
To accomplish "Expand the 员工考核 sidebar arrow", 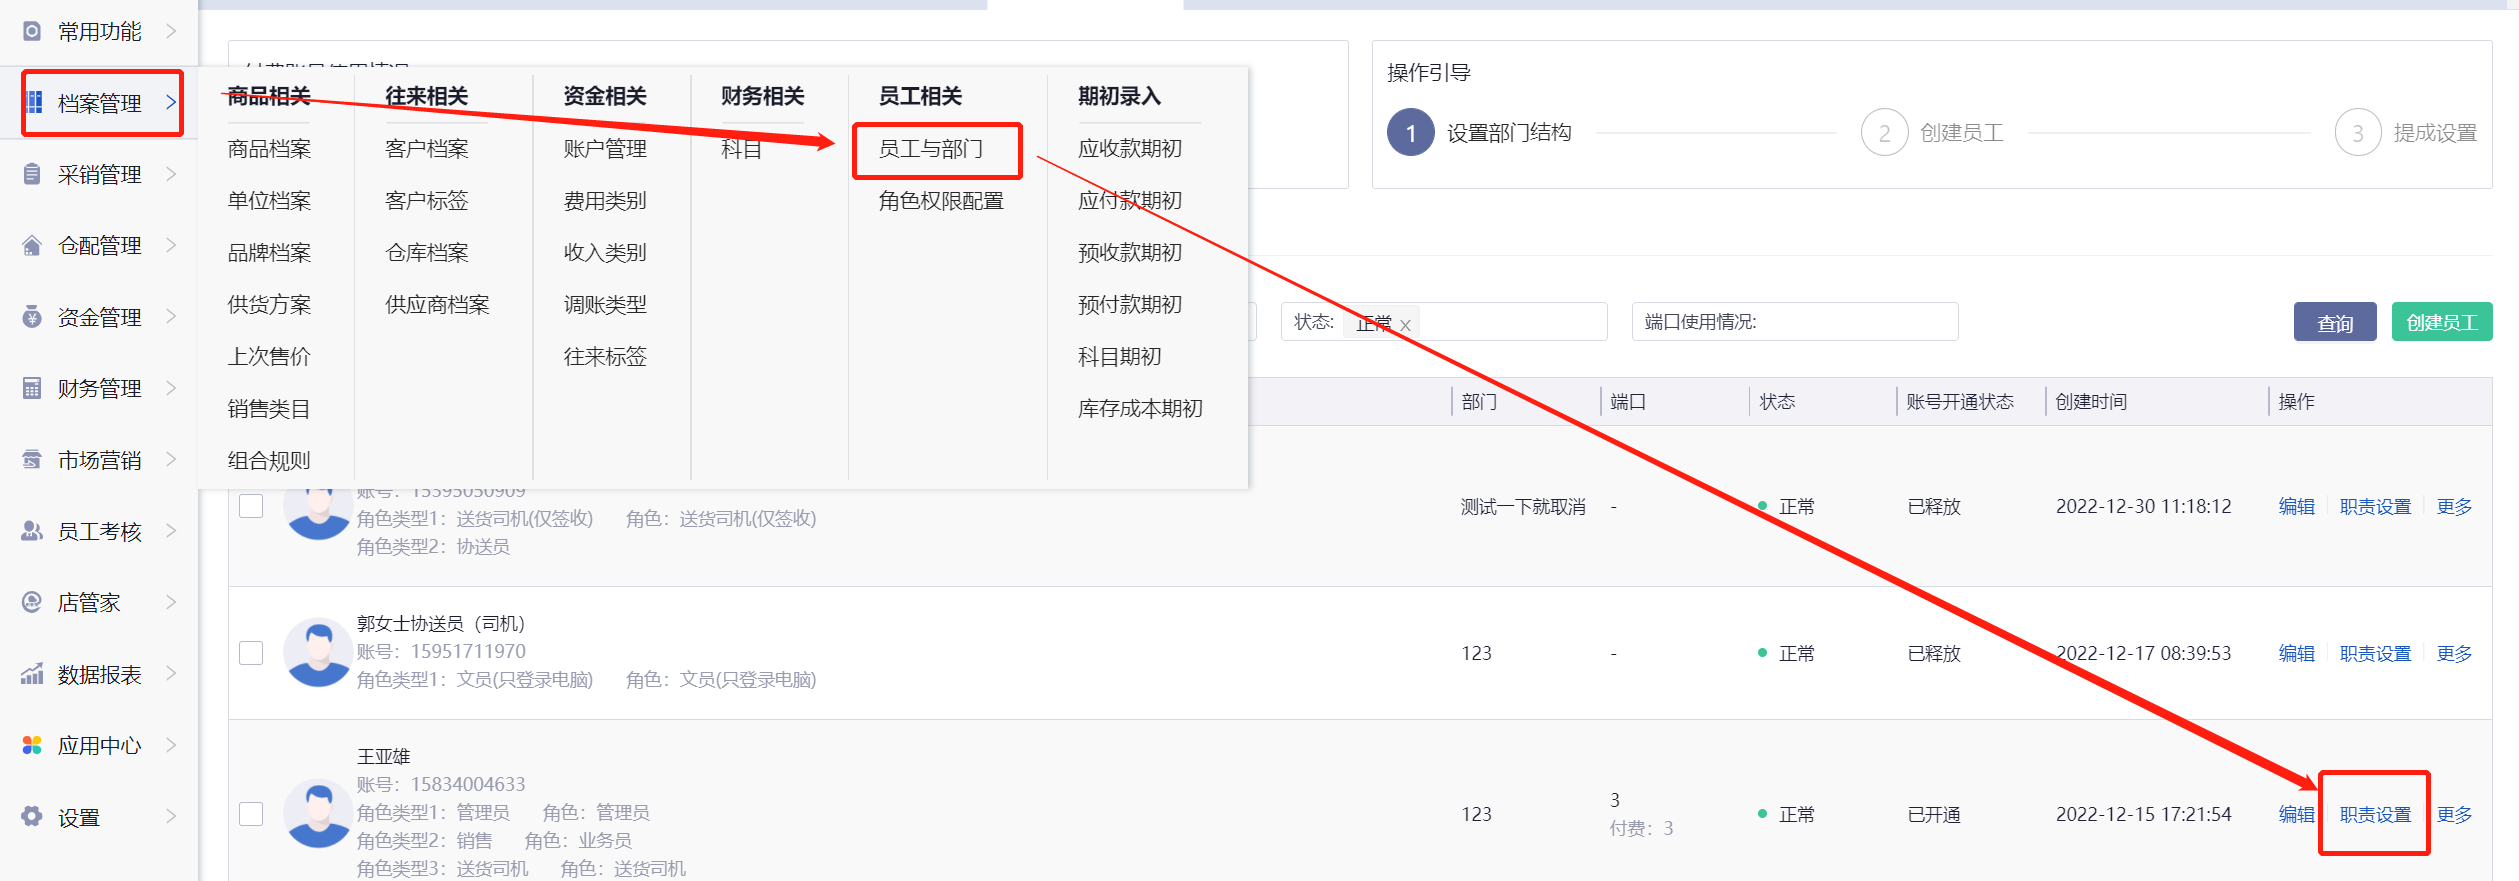I will coord(171,531).
